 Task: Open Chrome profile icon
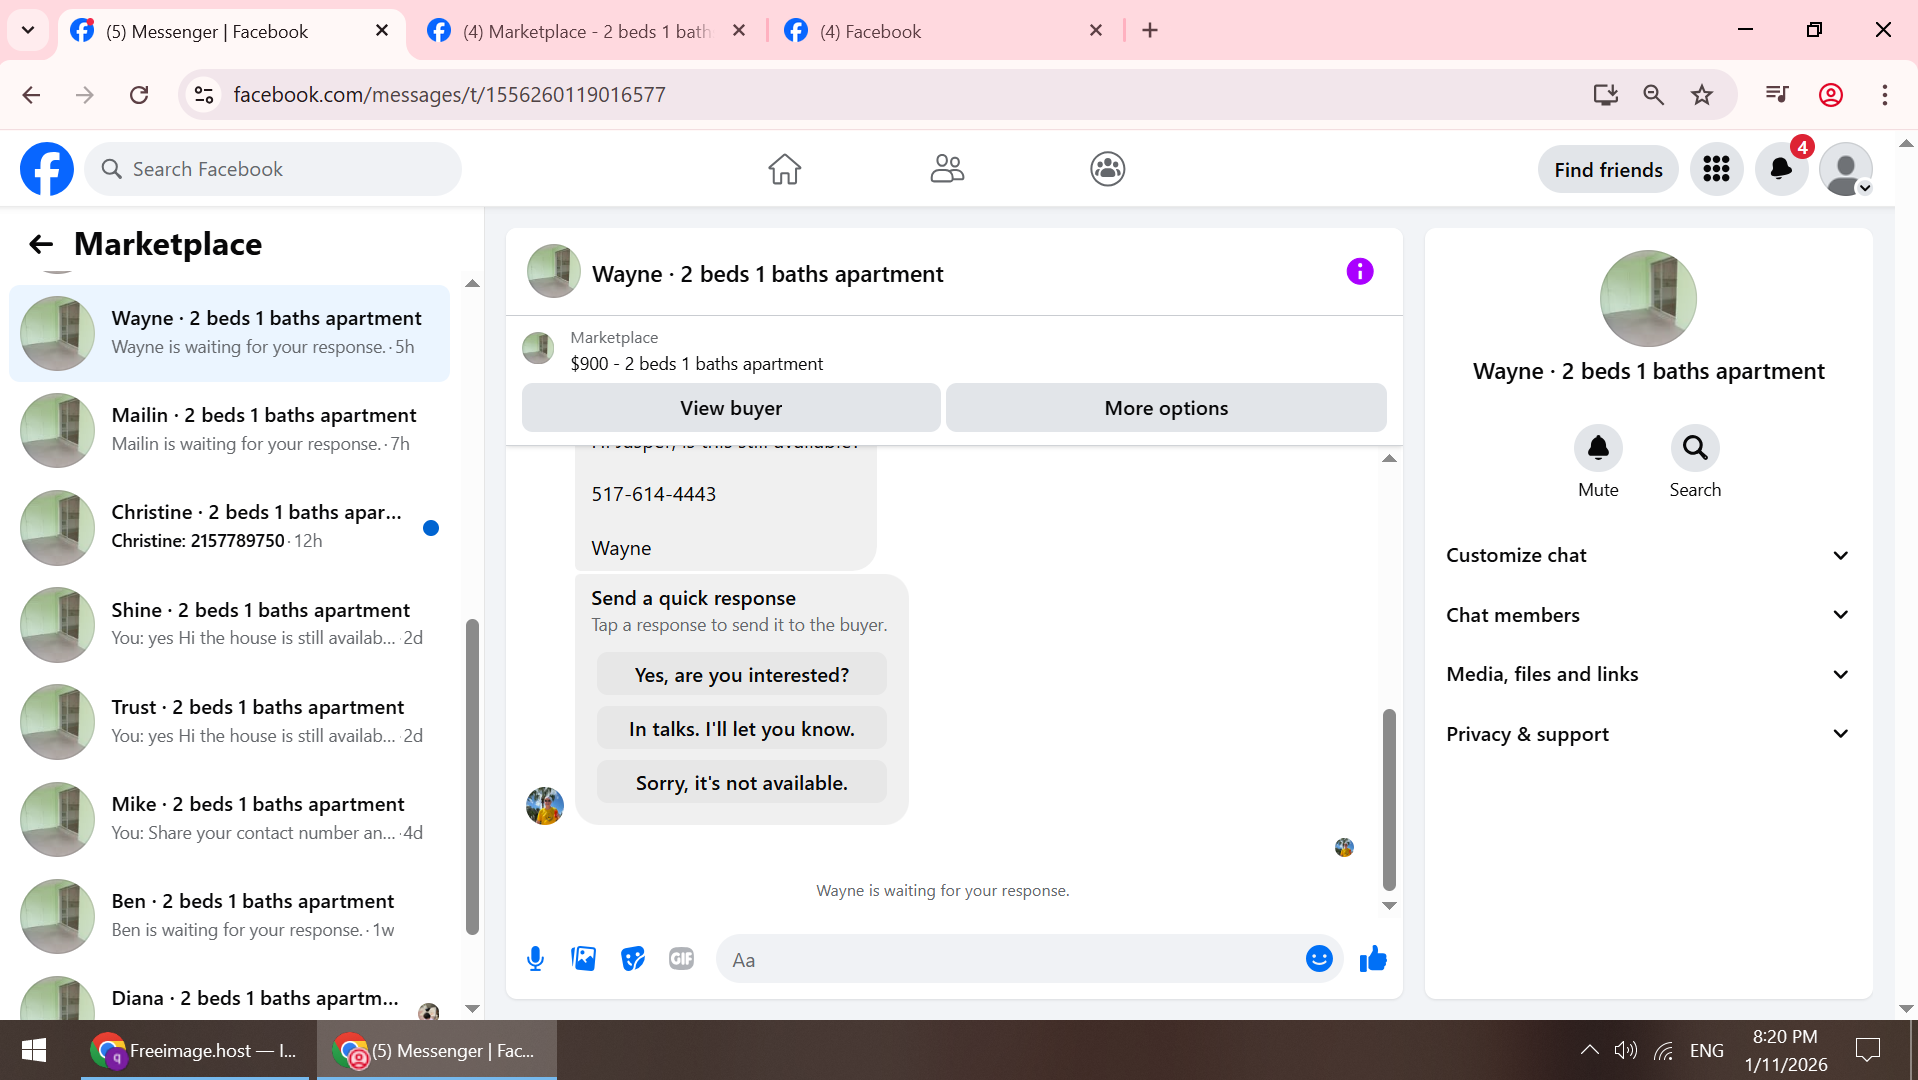(x=1831, y=95)
